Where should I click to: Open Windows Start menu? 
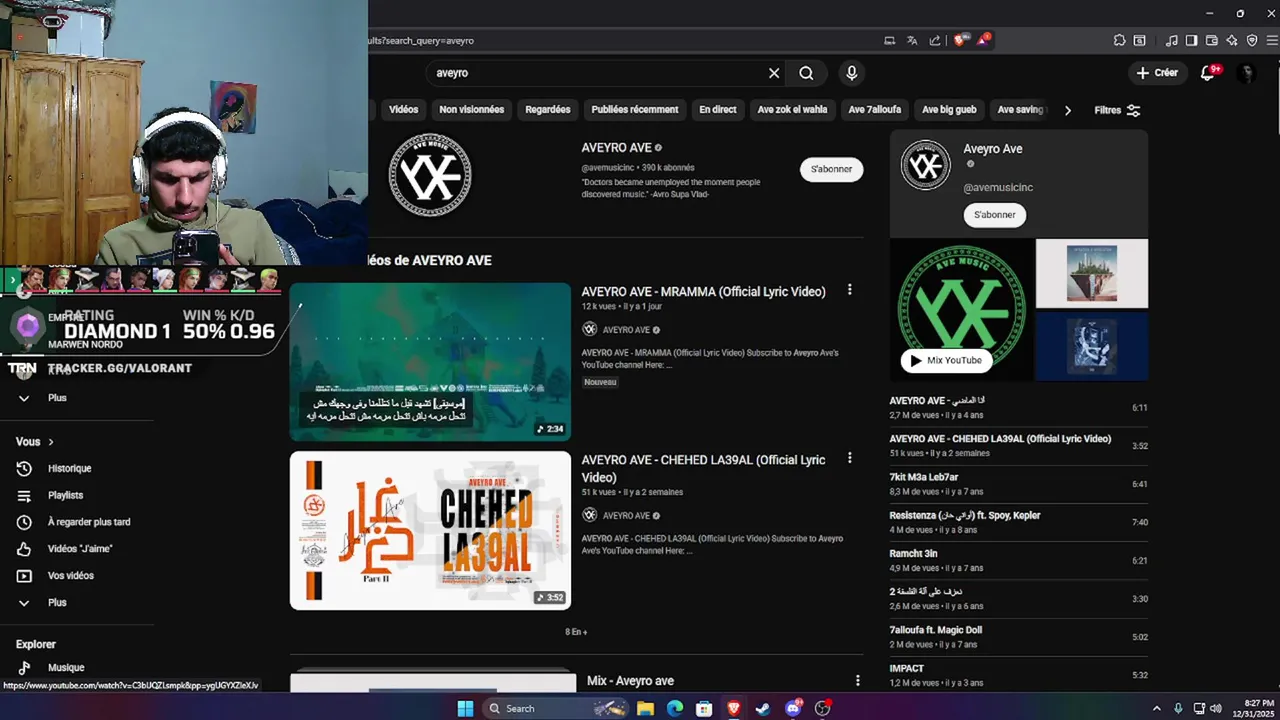point(465,708)
